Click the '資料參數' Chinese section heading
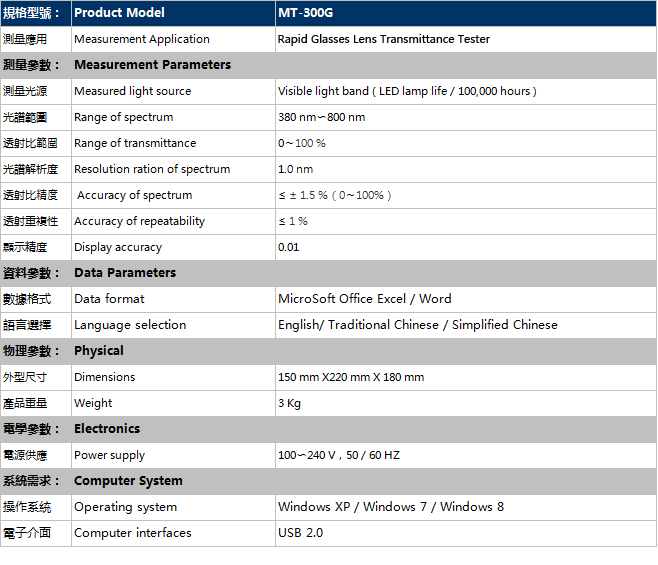658x565 pixels. pyautogui.click(x=31, y=273)
